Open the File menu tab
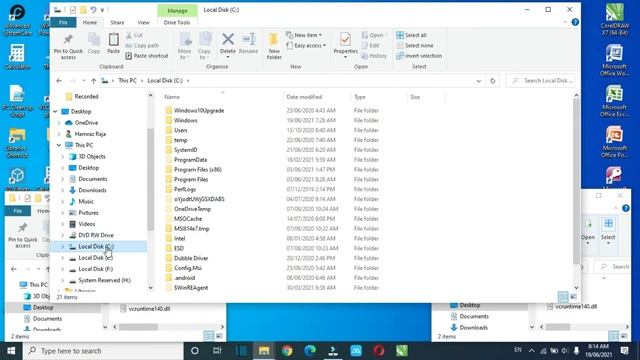The height and width of the screenshot is (360, 640). click(63, 22)
